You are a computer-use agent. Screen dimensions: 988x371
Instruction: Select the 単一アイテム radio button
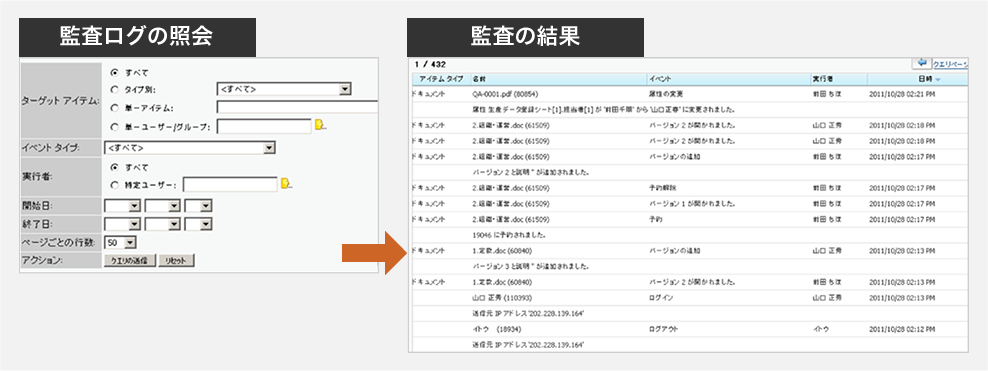click(115, 108)
